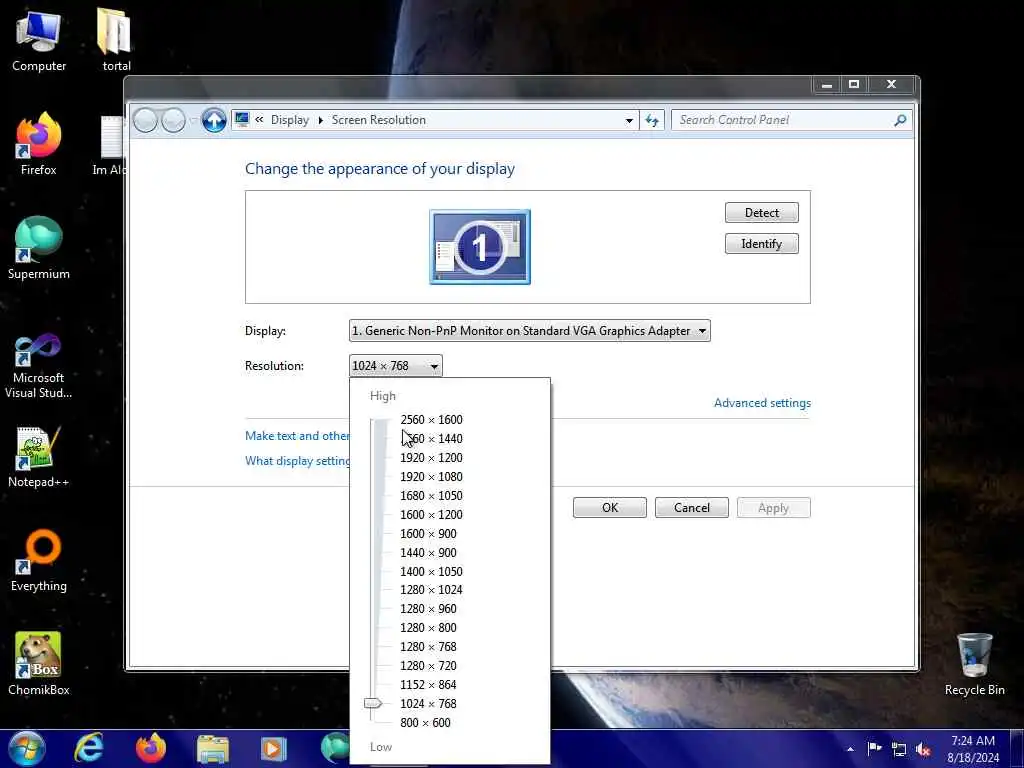Click the search magnifier icon
The width and height of the screenshot is (1024, 768).
(900, 120)
